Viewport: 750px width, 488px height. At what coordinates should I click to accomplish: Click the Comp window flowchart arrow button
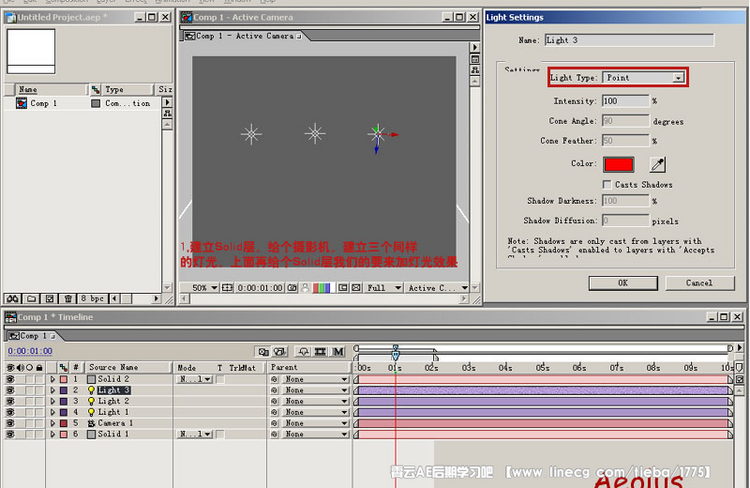pos(474,47)
